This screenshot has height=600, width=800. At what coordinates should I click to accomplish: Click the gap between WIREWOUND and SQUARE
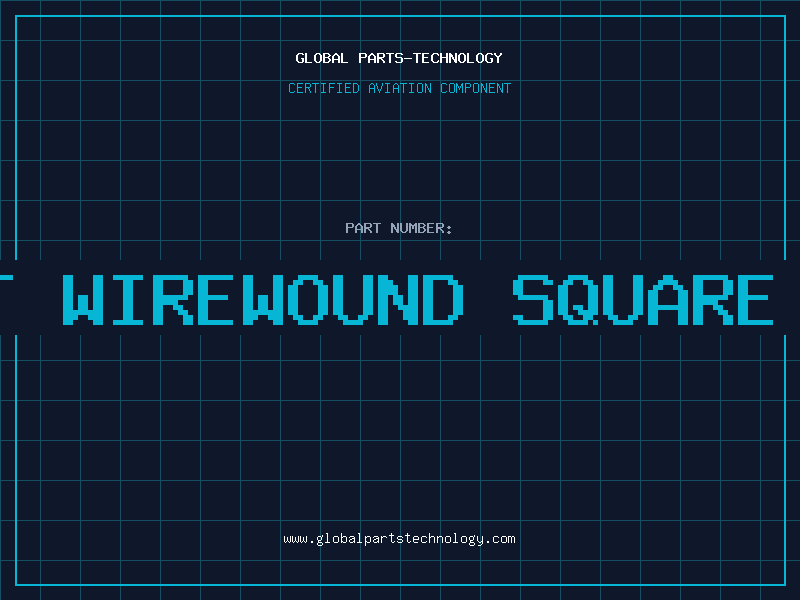pos(488,299)
